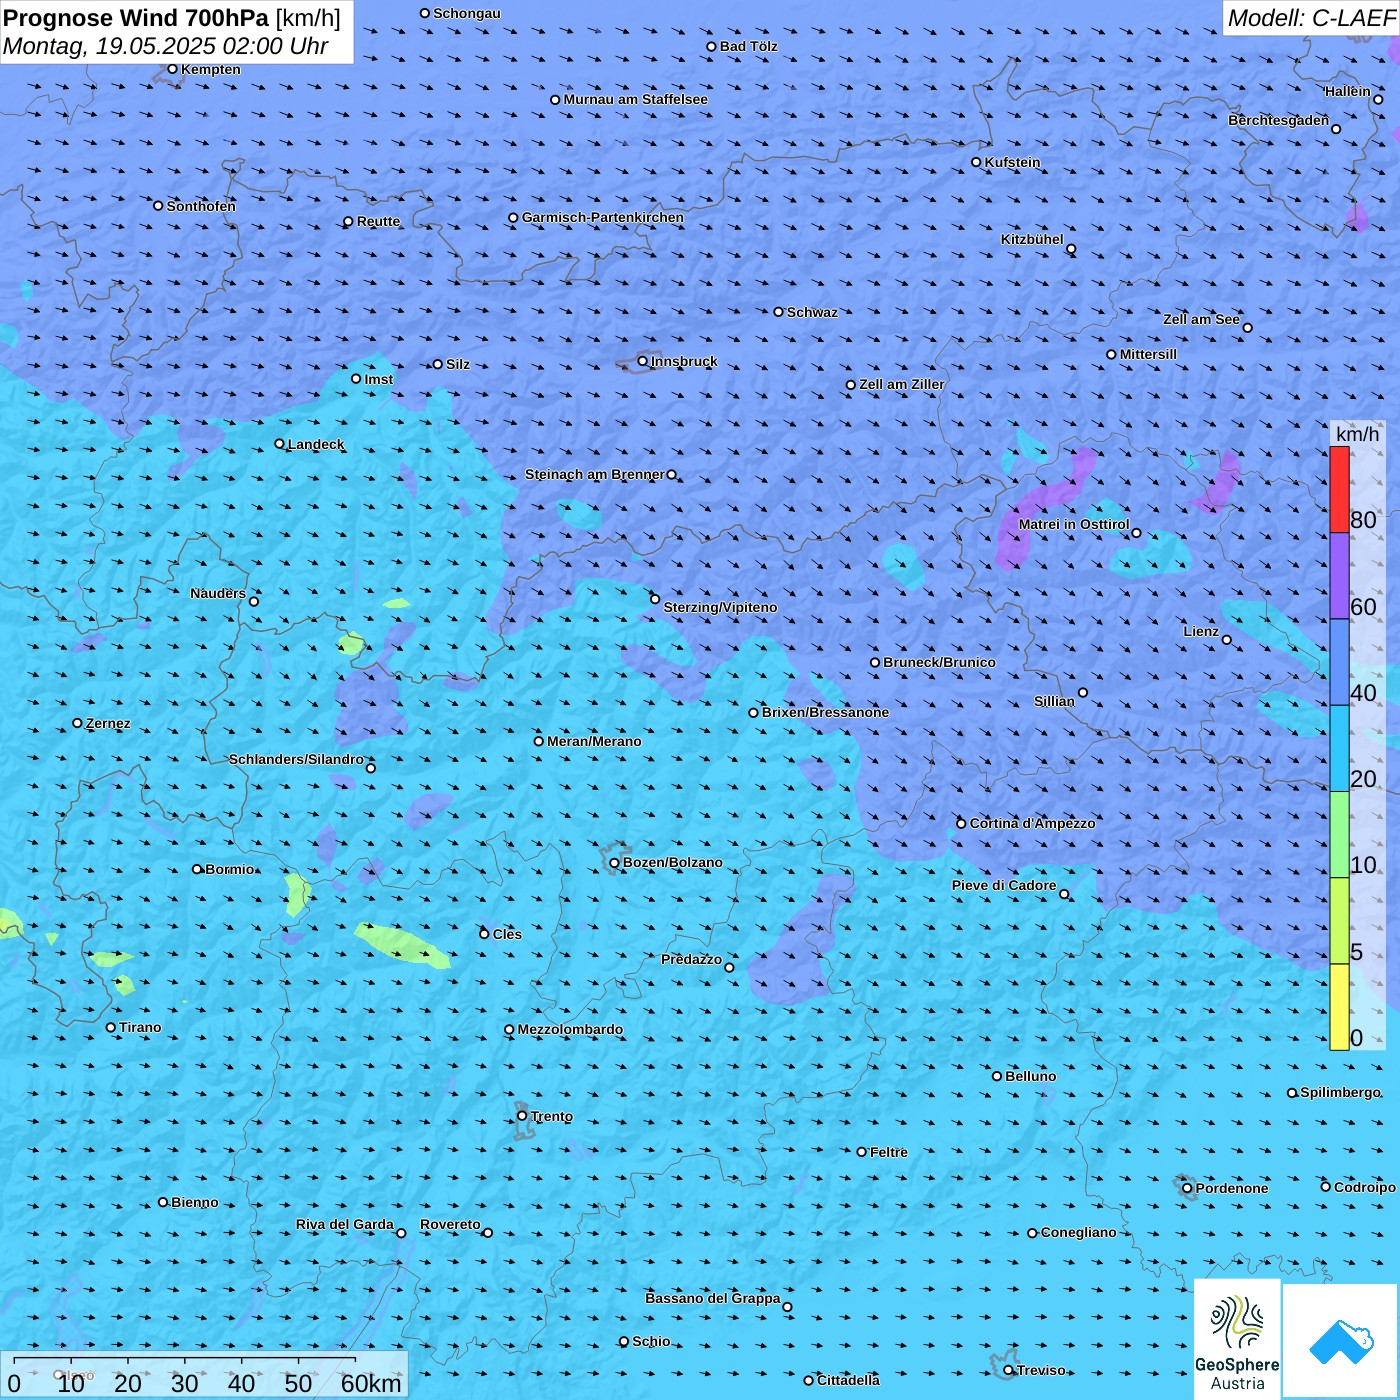Image resolution: width=1400 pixels, height=1400 pixels.
Task: Click the Trento city marker
Action: pyautogui.click(x=522, y=1116)
